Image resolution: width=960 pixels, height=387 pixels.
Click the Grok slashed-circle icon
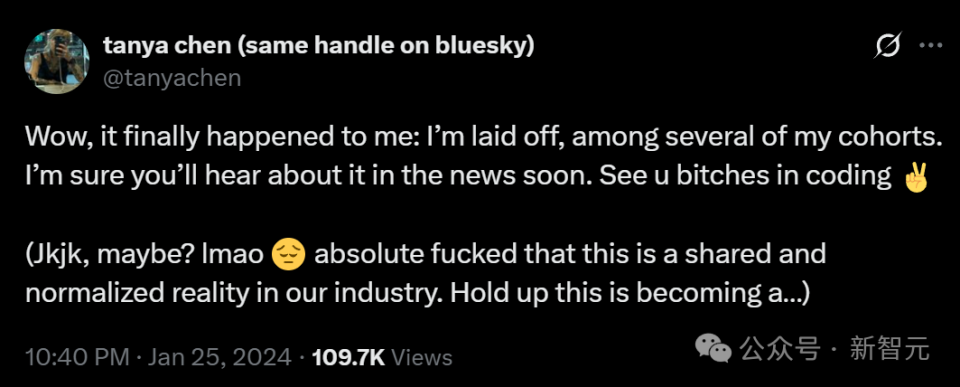[888, 46]
